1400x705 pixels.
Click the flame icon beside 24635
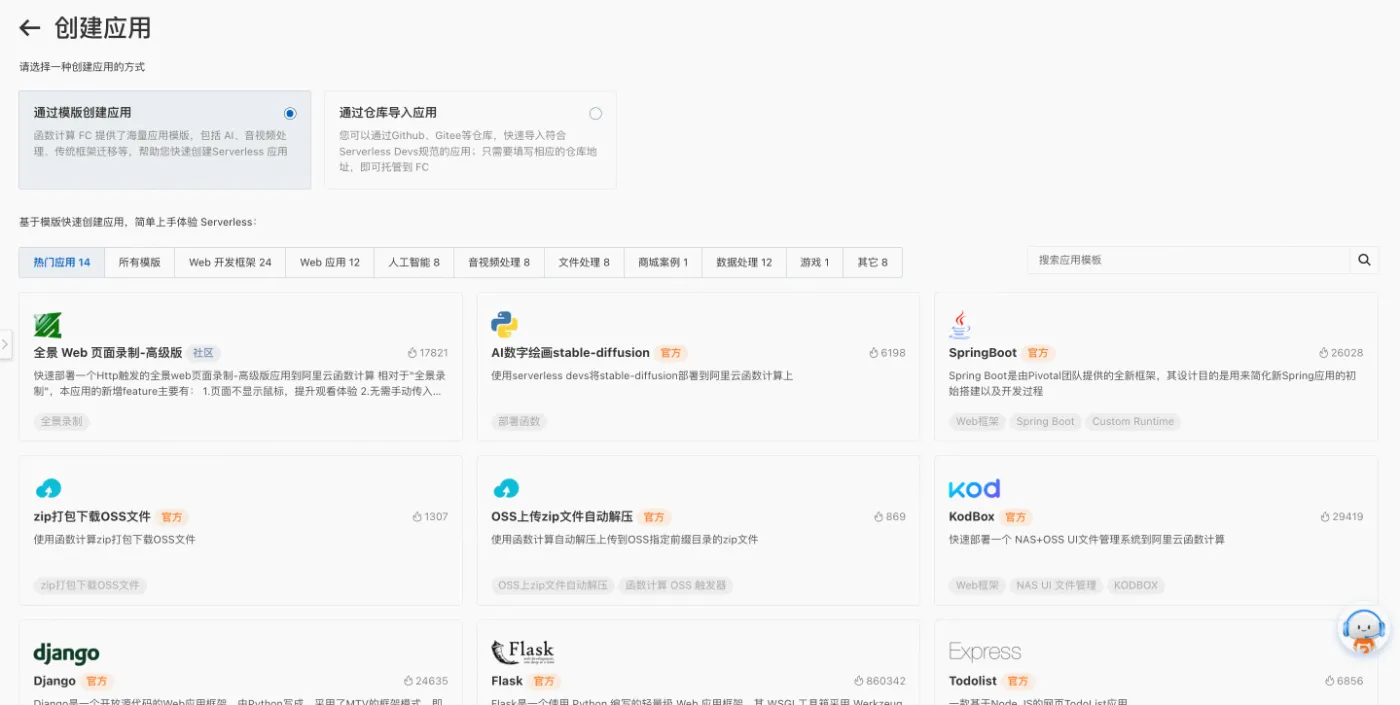pos(409,681)
